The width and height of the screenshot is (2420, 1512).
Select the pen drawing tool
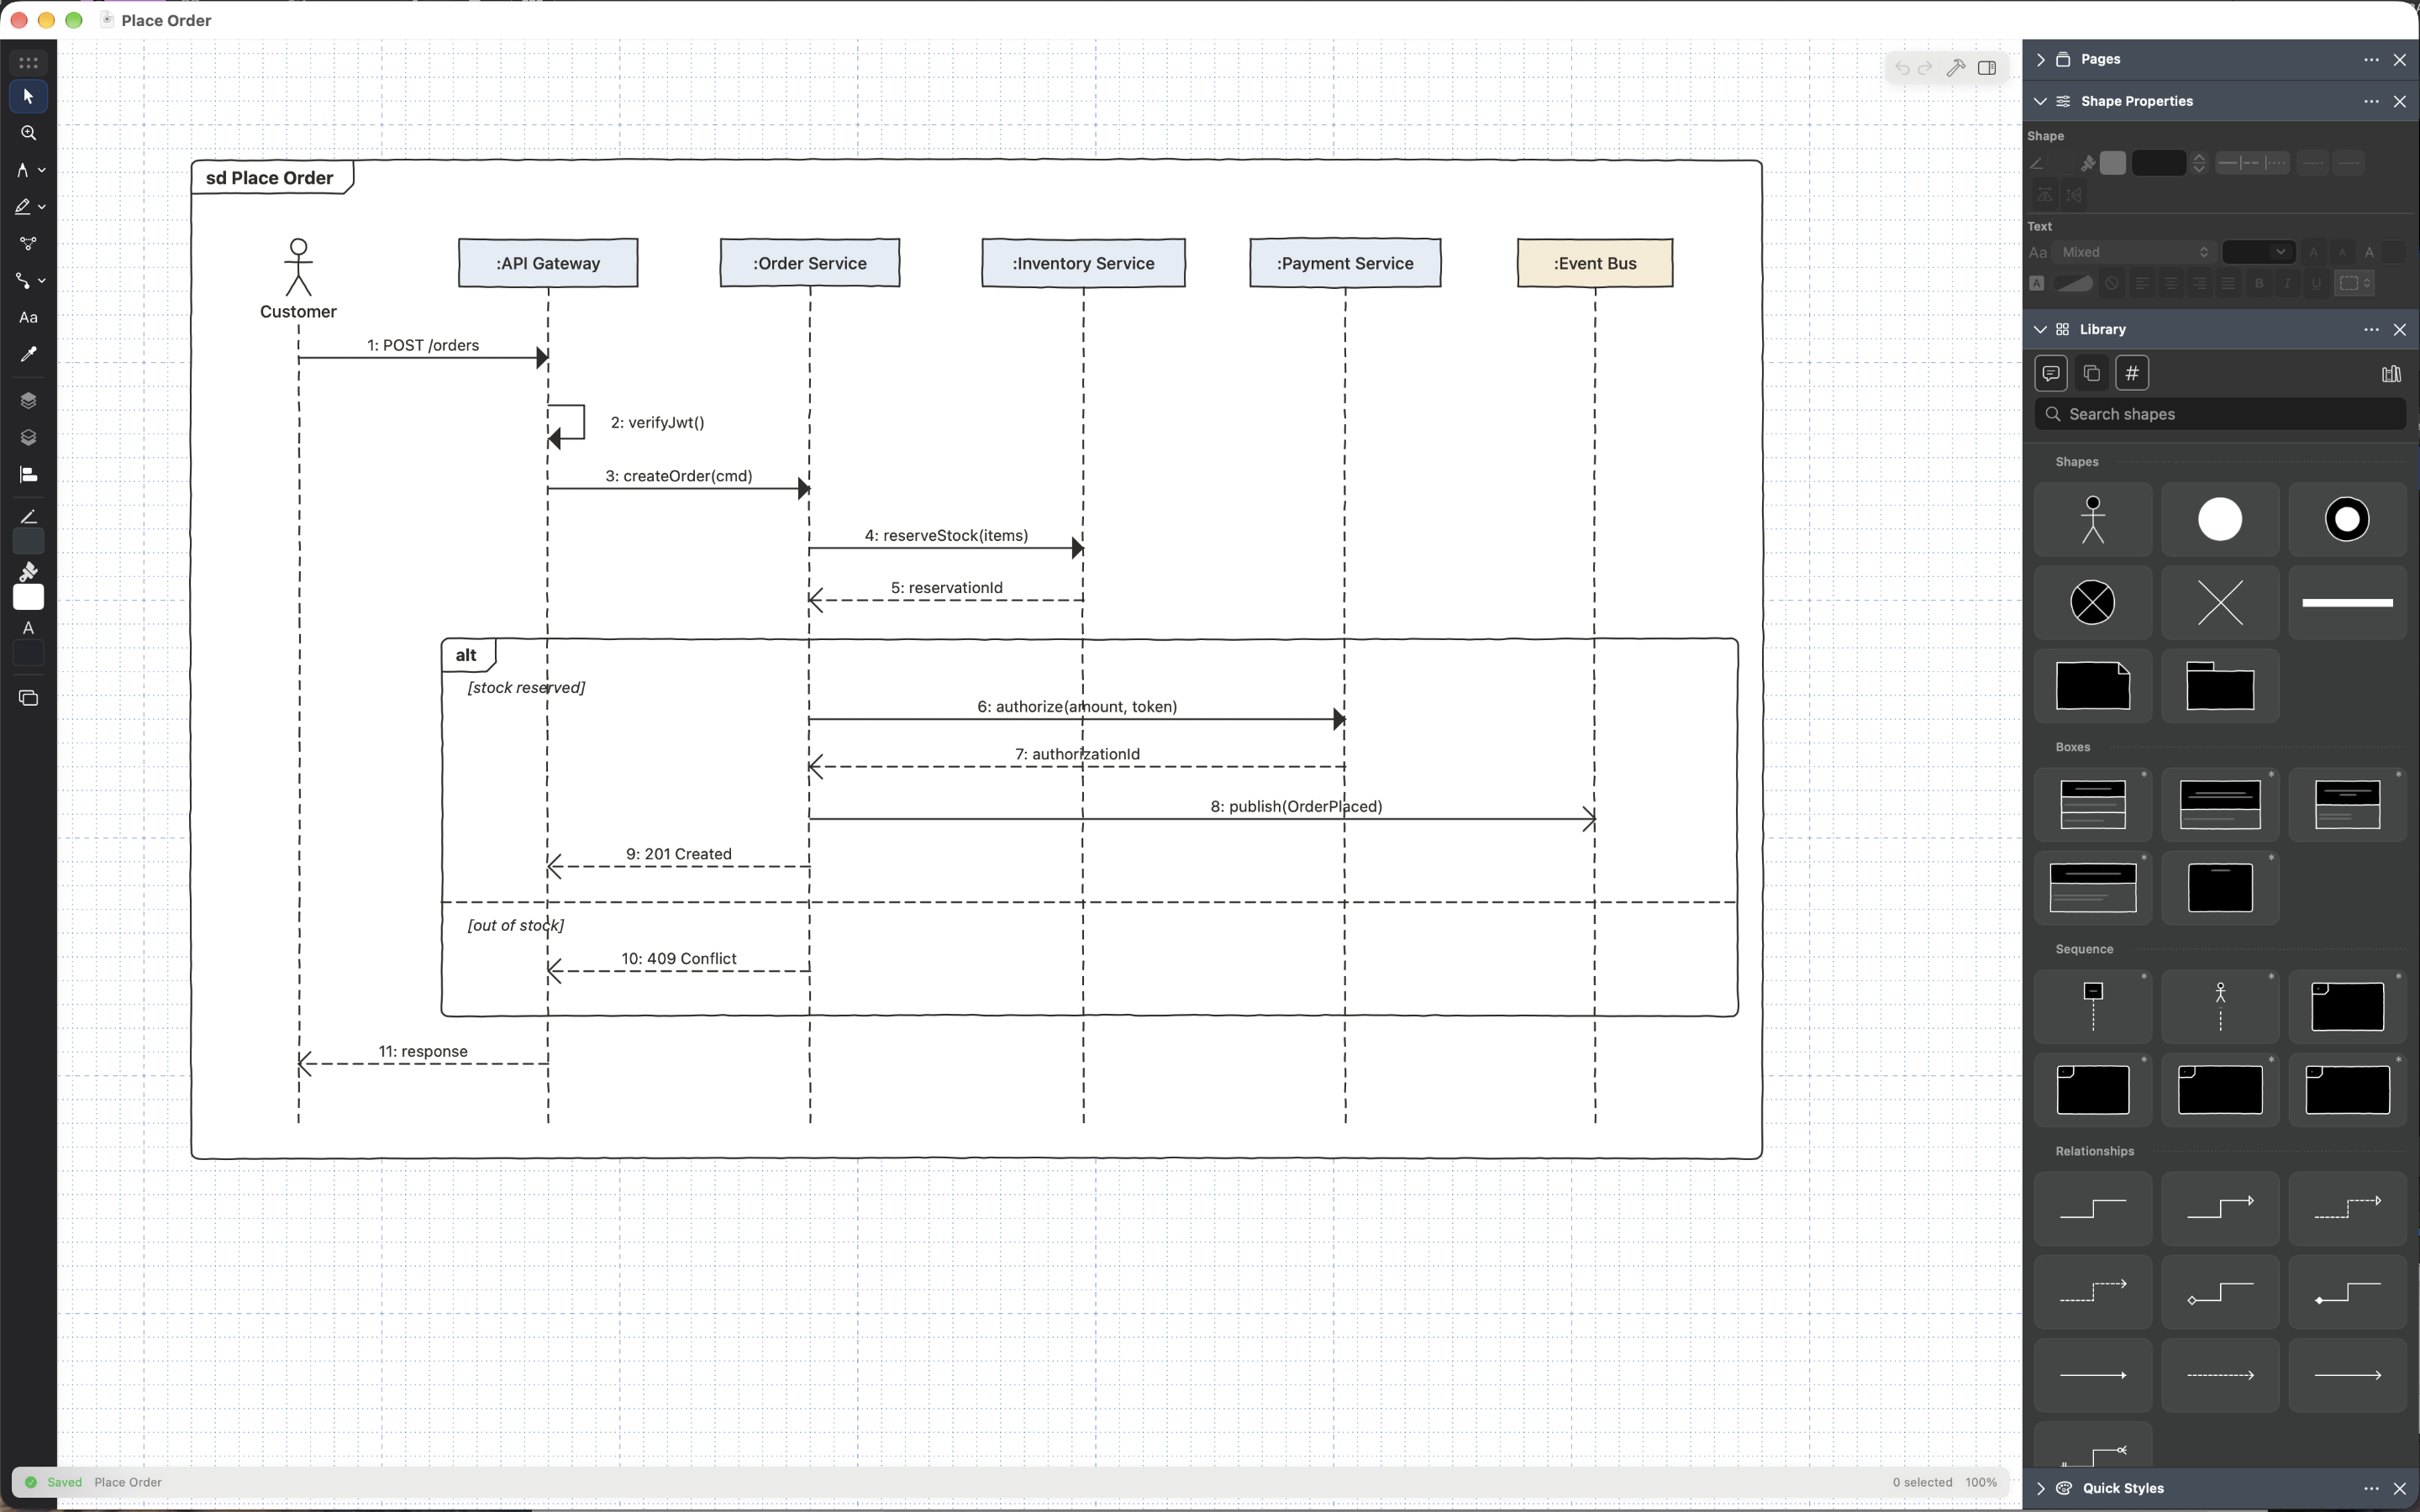coord(22,170)
